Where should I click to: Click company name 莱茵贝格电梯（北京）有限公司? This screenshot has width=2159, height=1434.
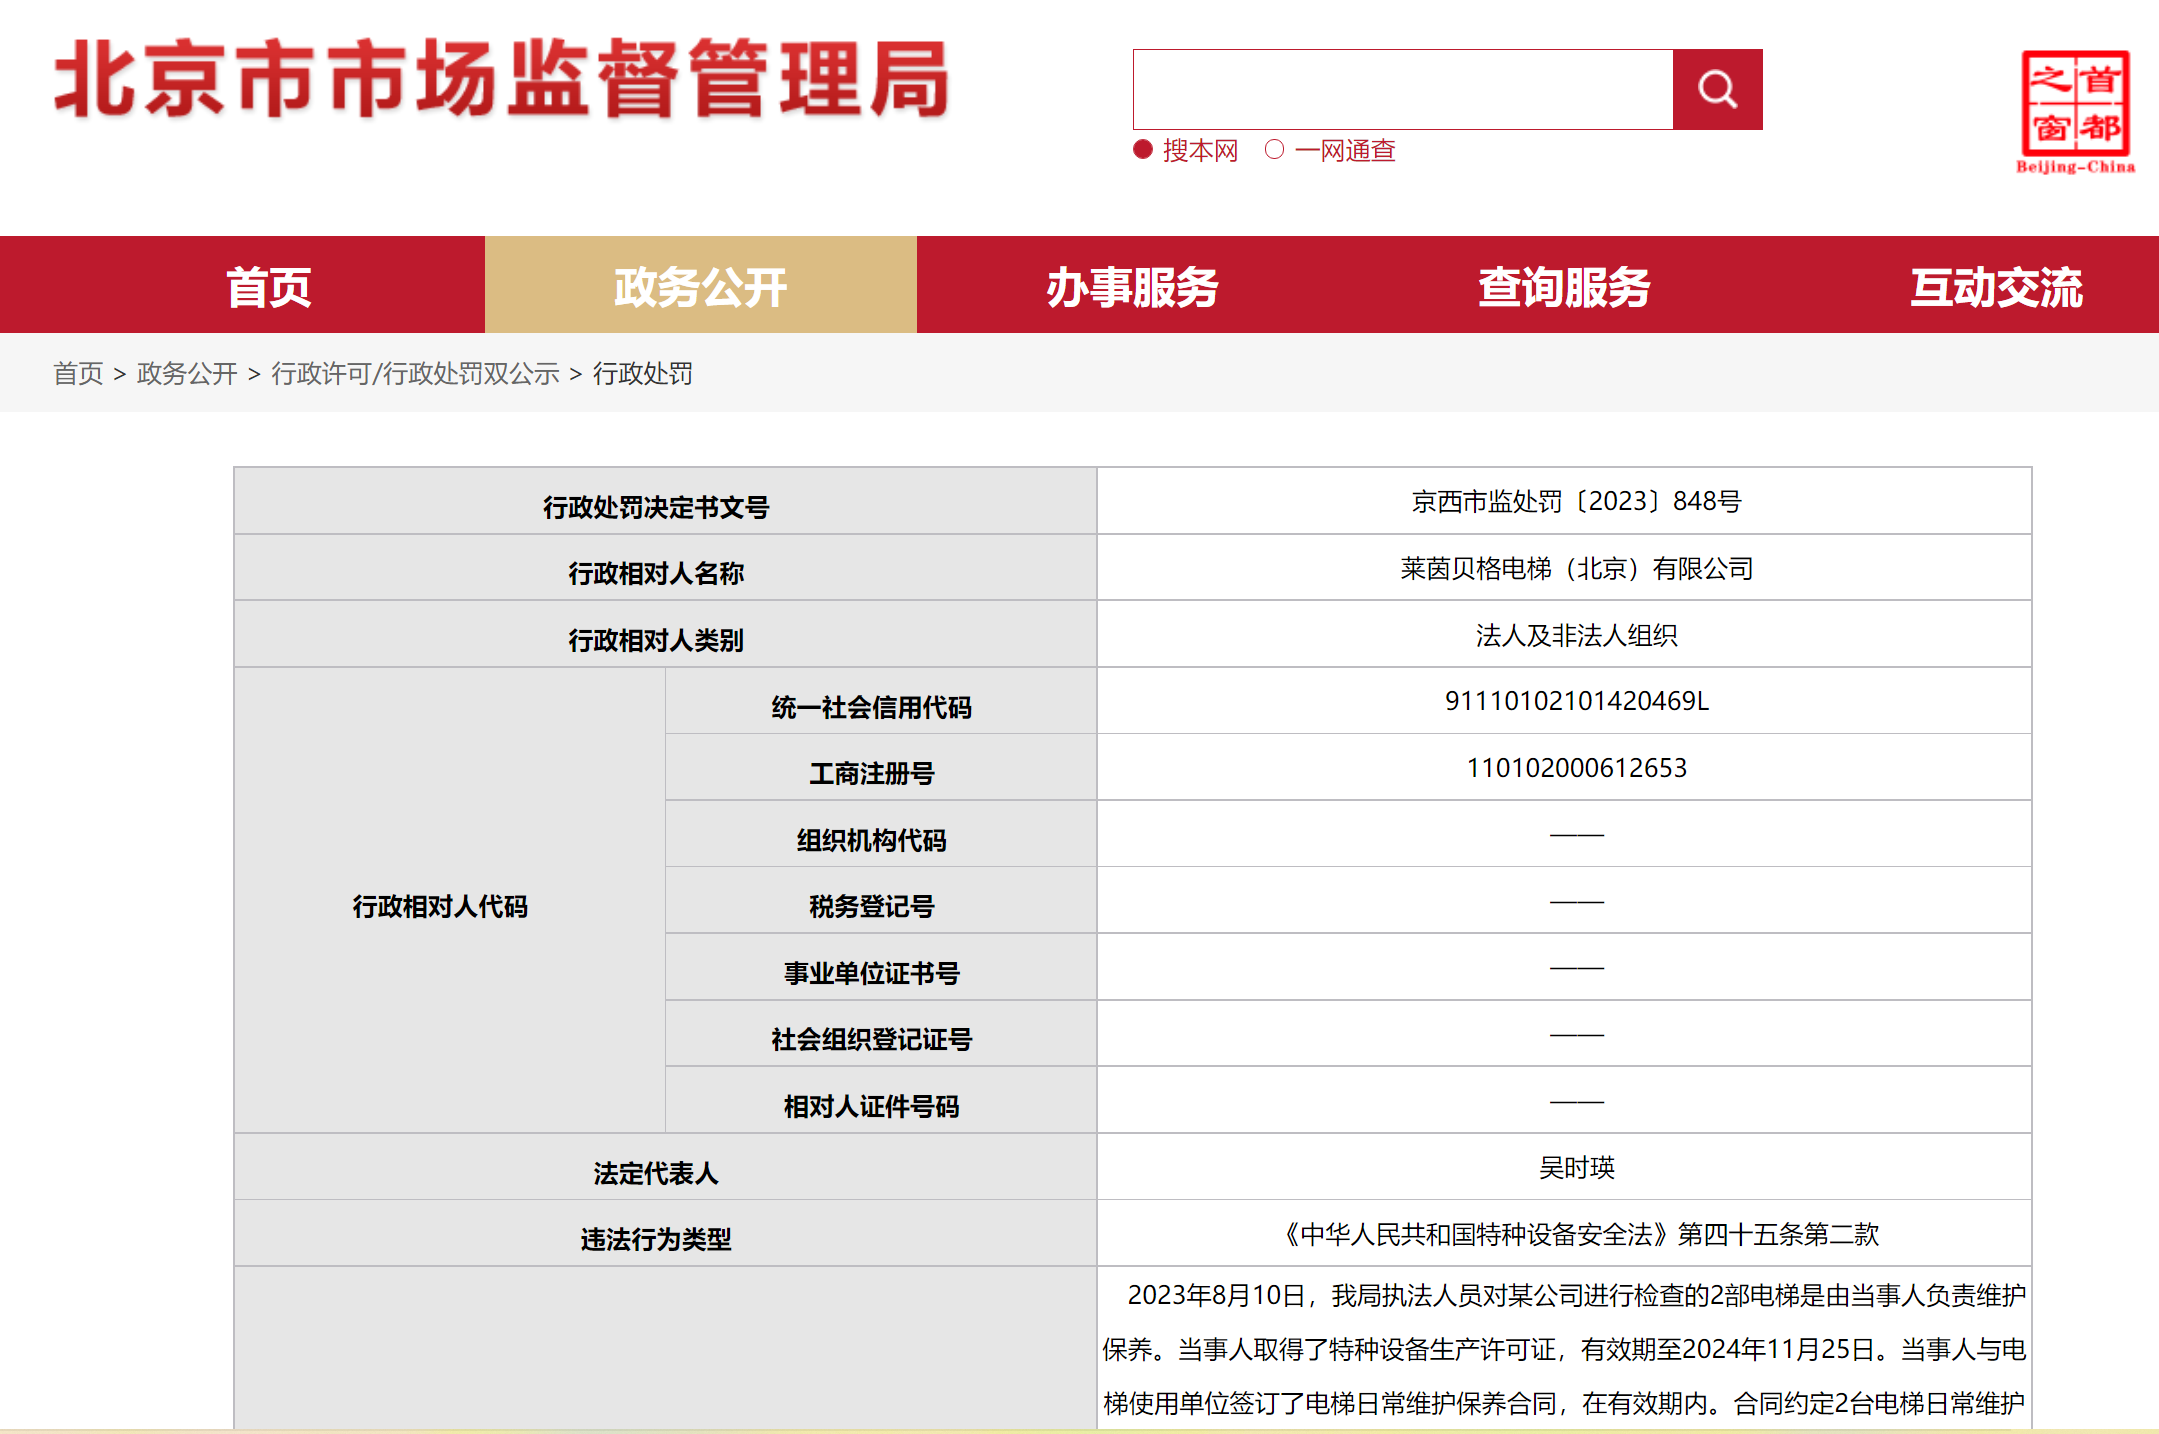coord(1576,568)
